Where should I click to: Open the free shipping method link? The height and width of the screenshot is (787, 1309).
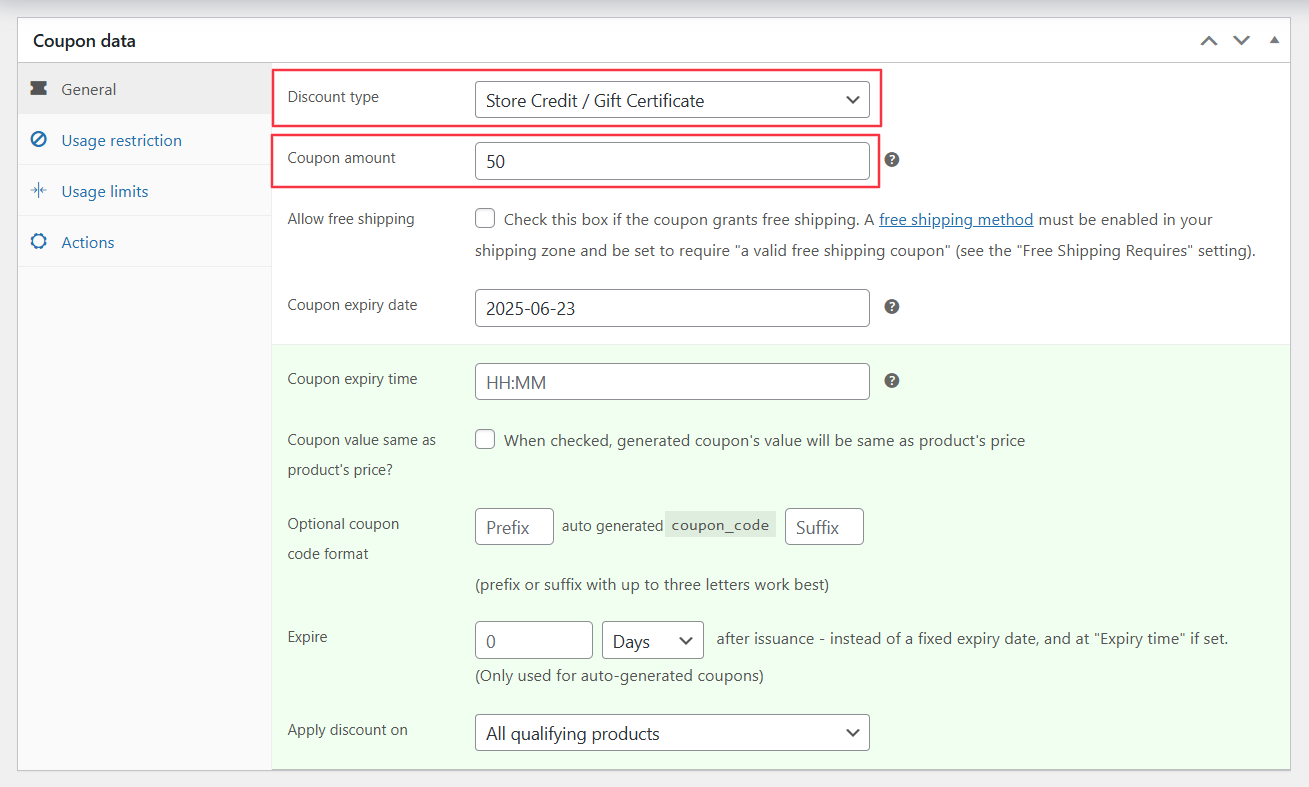coord(955,220)
